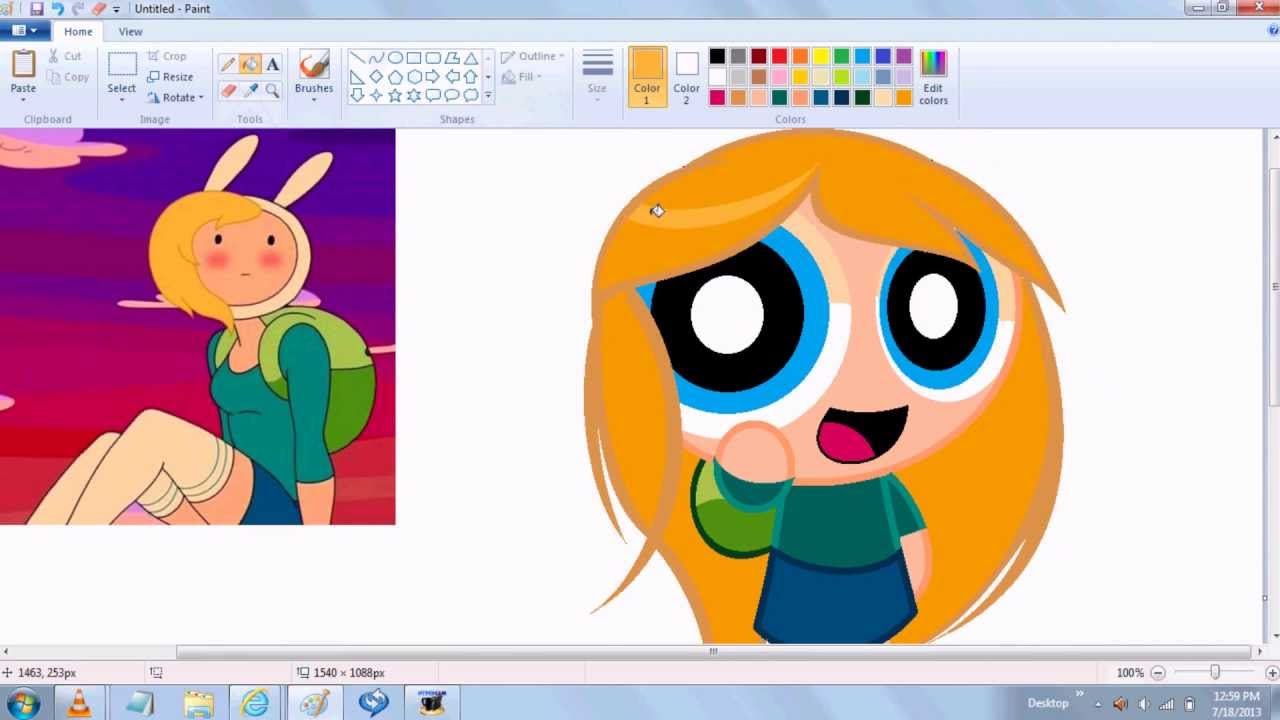The image size is (1280, 720).
Task: Open the Outline dropdown
Action: click(533, 56)
